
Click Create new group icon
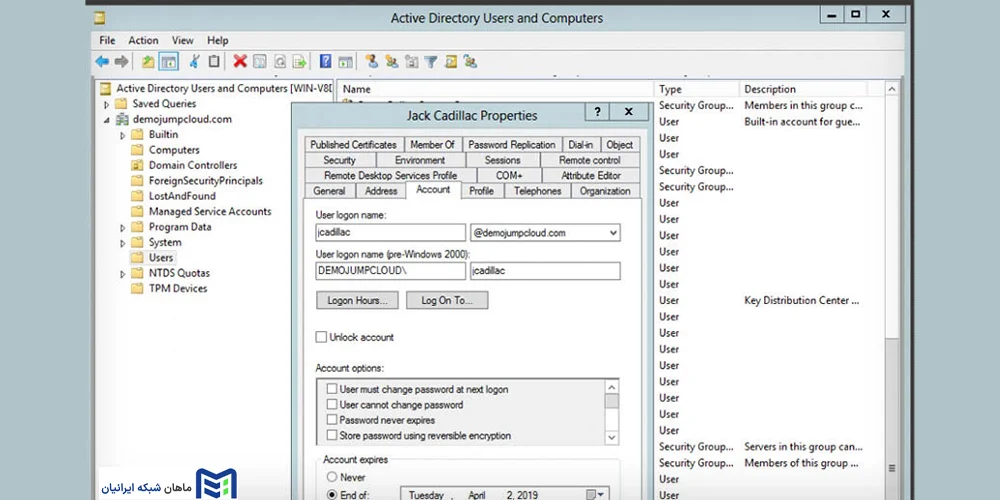tap(392, 61)
